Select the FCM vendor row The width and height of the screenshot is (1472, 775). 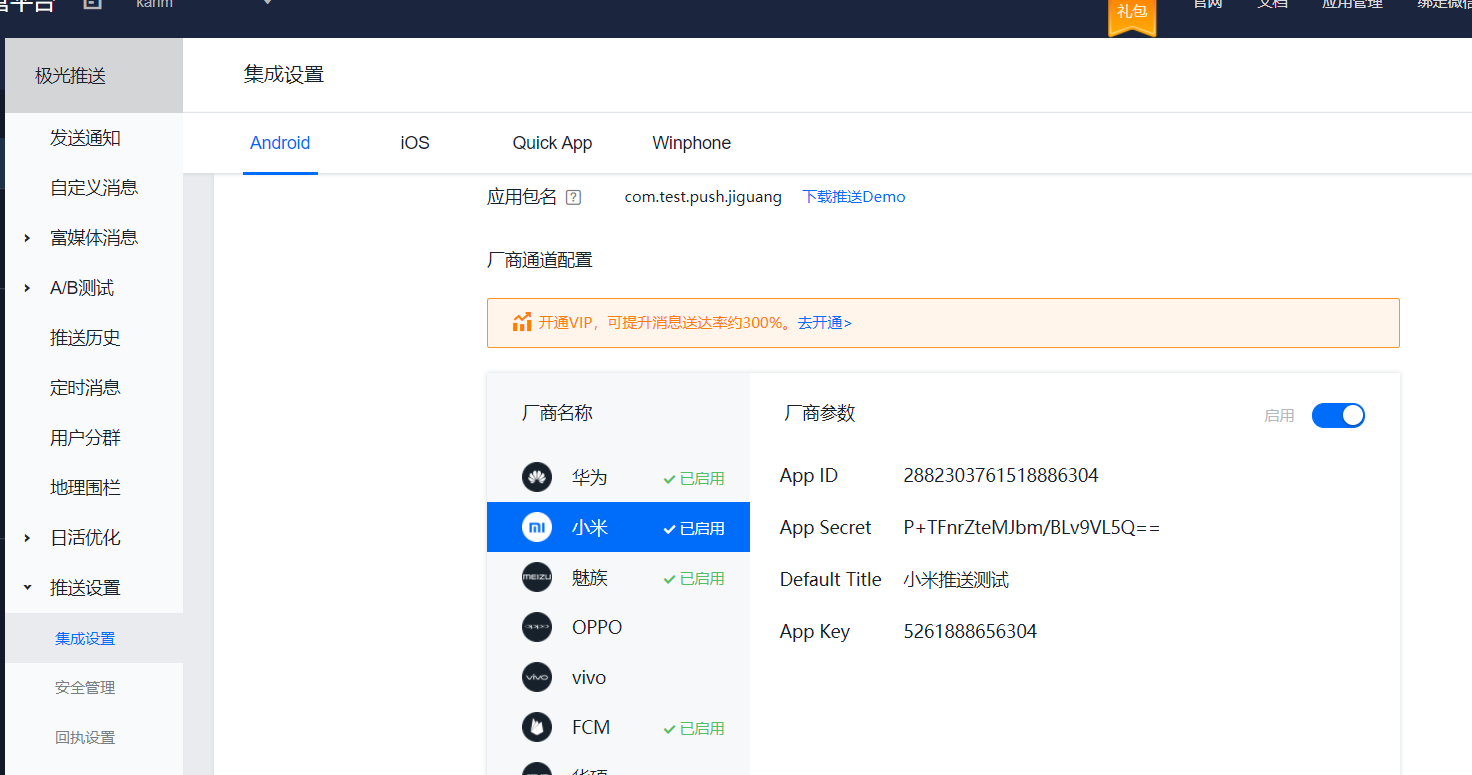click(618, 727)
